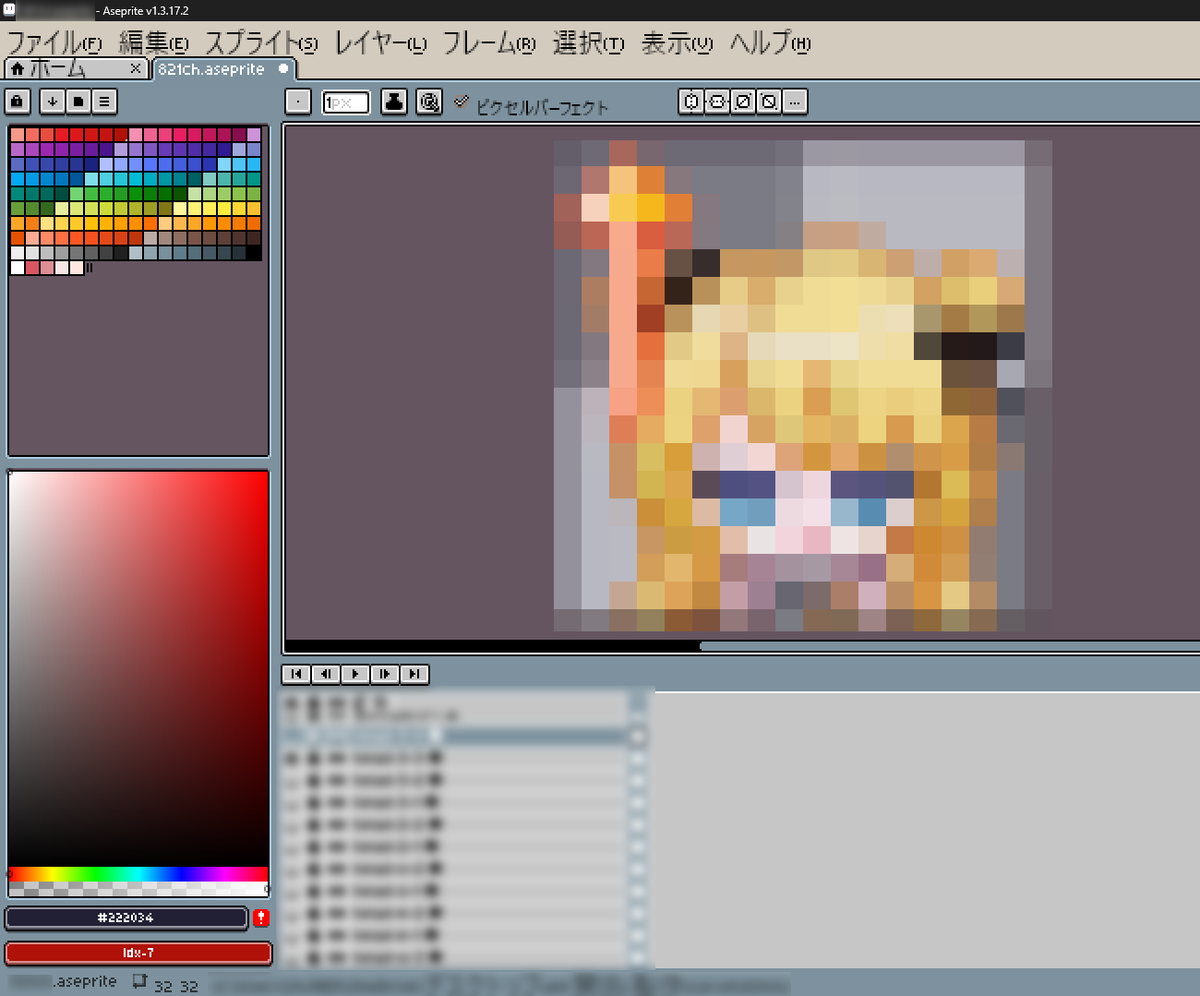Open the ヘルプ menu
1200x996 pixels.
[770, 43]
